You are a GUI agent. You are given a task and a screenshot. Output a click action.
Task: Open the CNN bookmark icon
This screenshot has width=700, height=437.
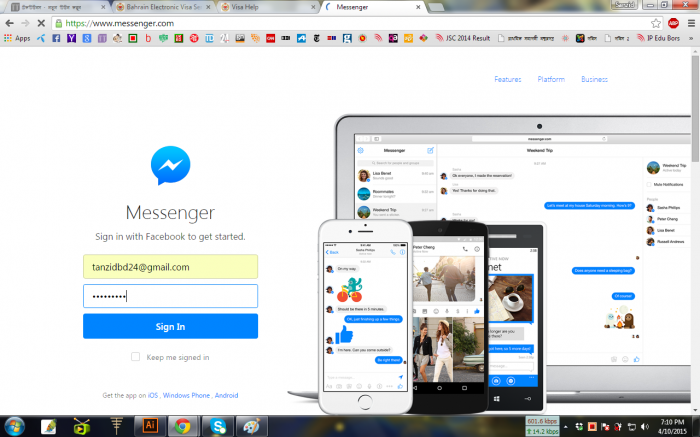click(270, 38)
